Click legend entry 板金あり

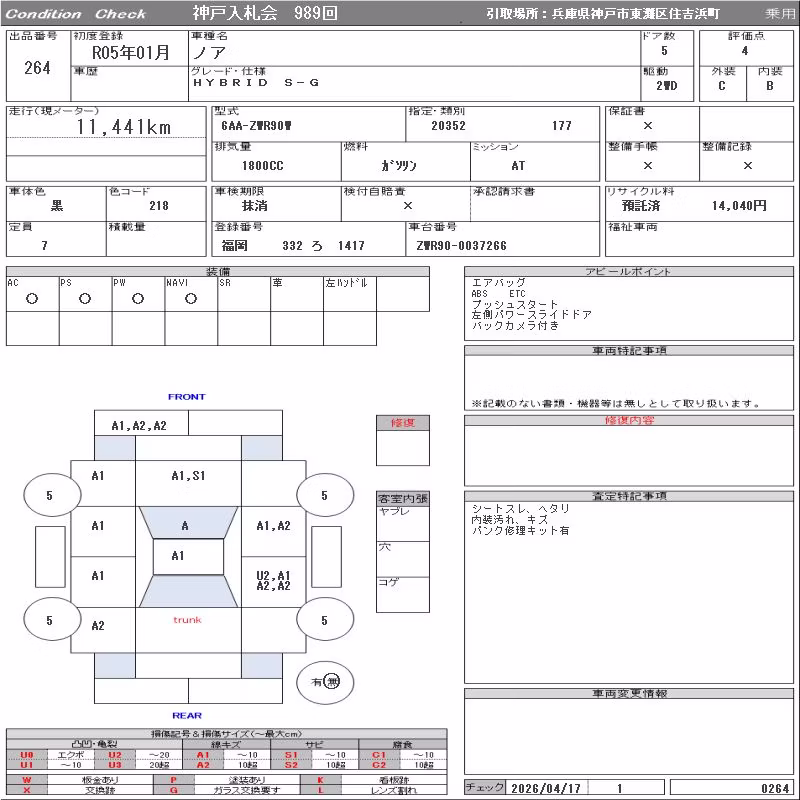[x=100, y=780]
